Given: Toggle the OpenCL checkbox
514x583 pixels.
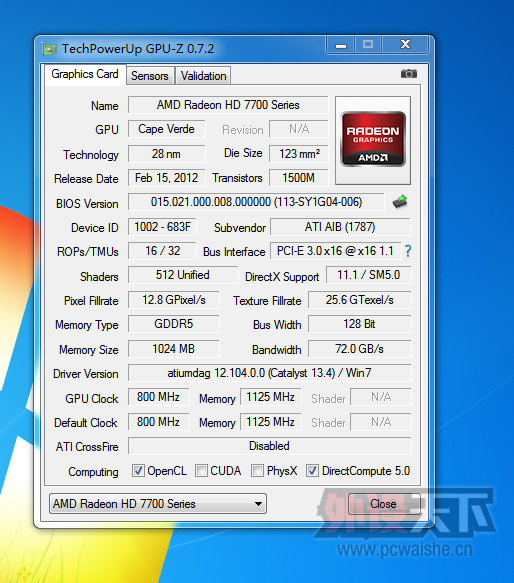Looking at the screenshot, I should point(138,471).
